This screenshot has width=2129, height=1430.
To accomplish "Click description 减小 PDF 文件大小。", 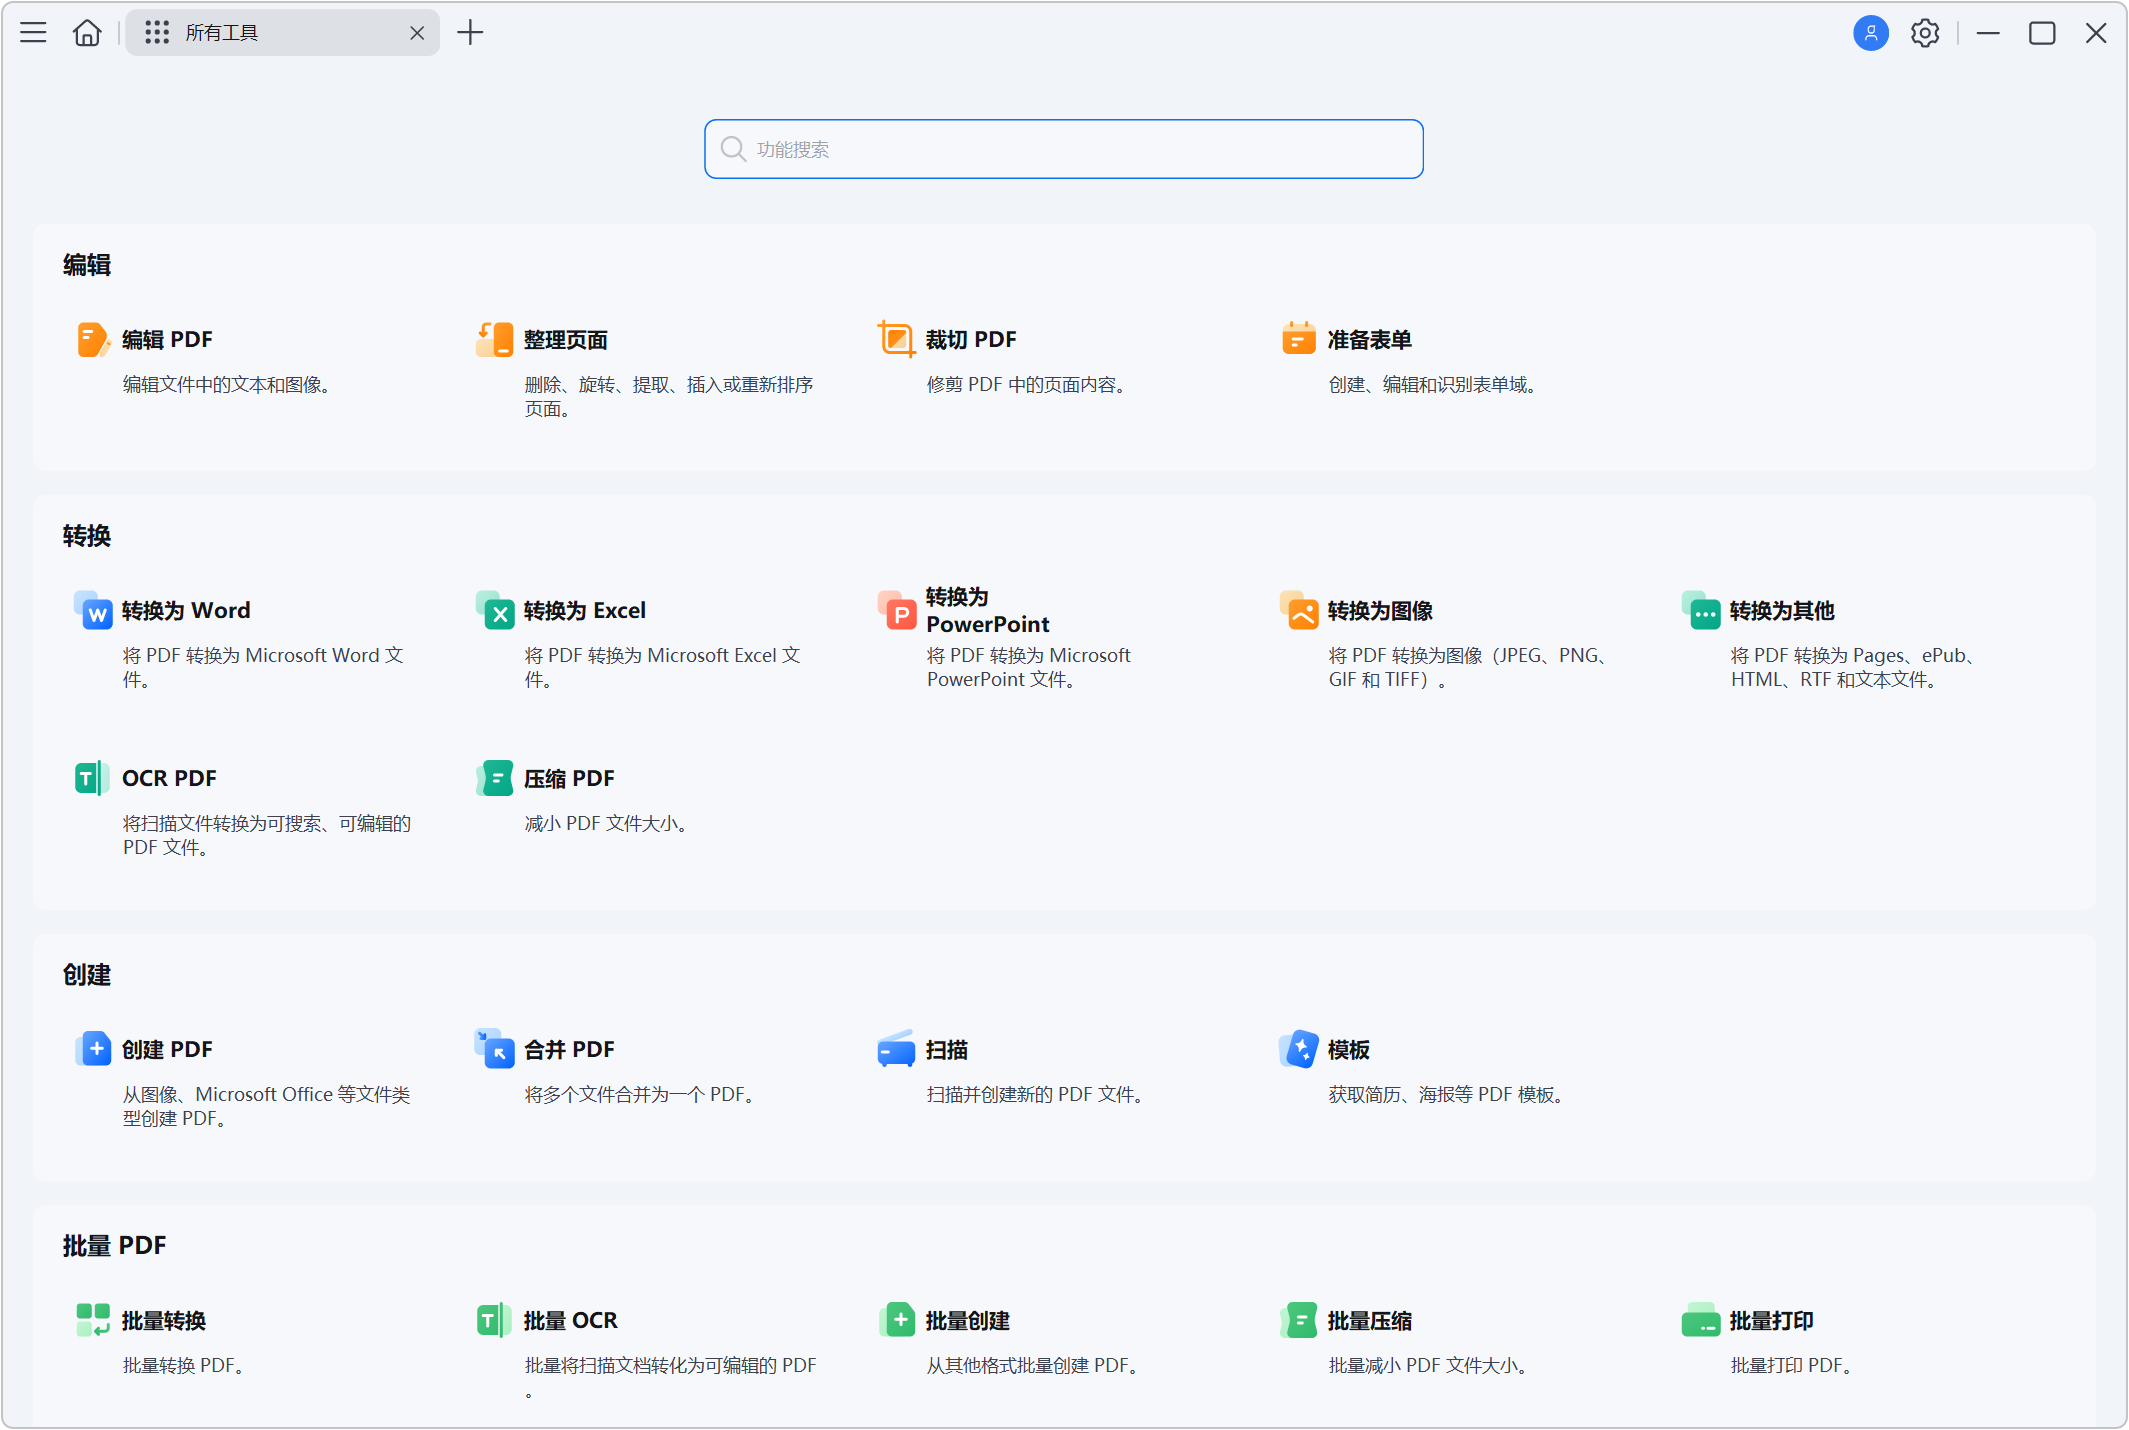I will coord(606,824).
